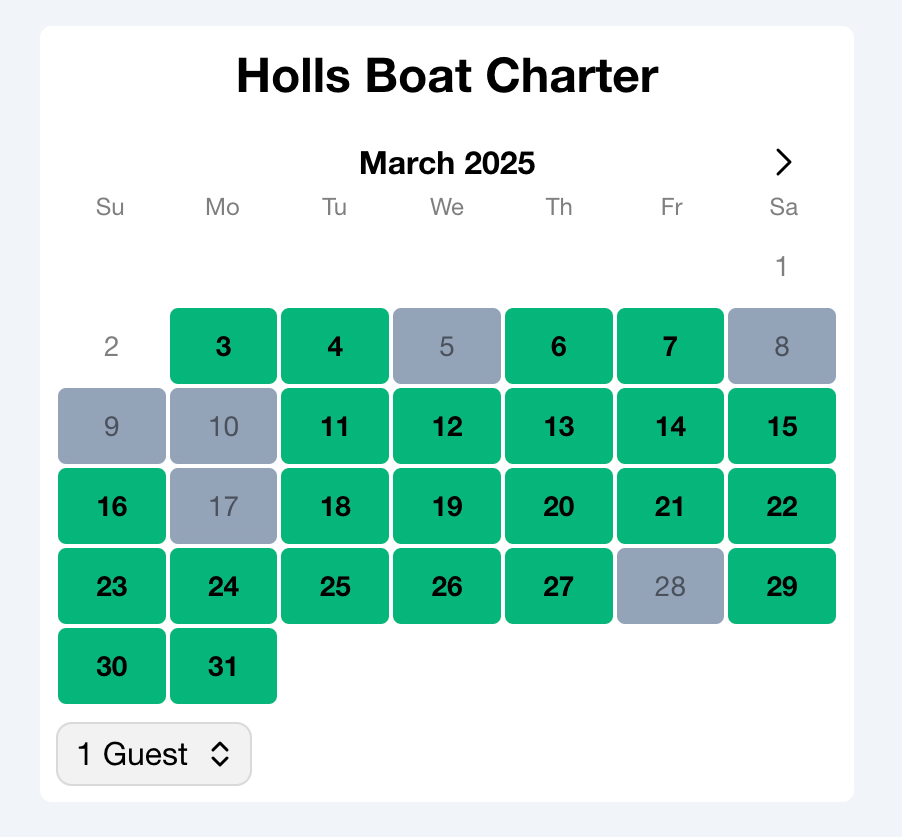Click on March 11
The width and height of the screenshot is (902, 837).
pos(335,426)
